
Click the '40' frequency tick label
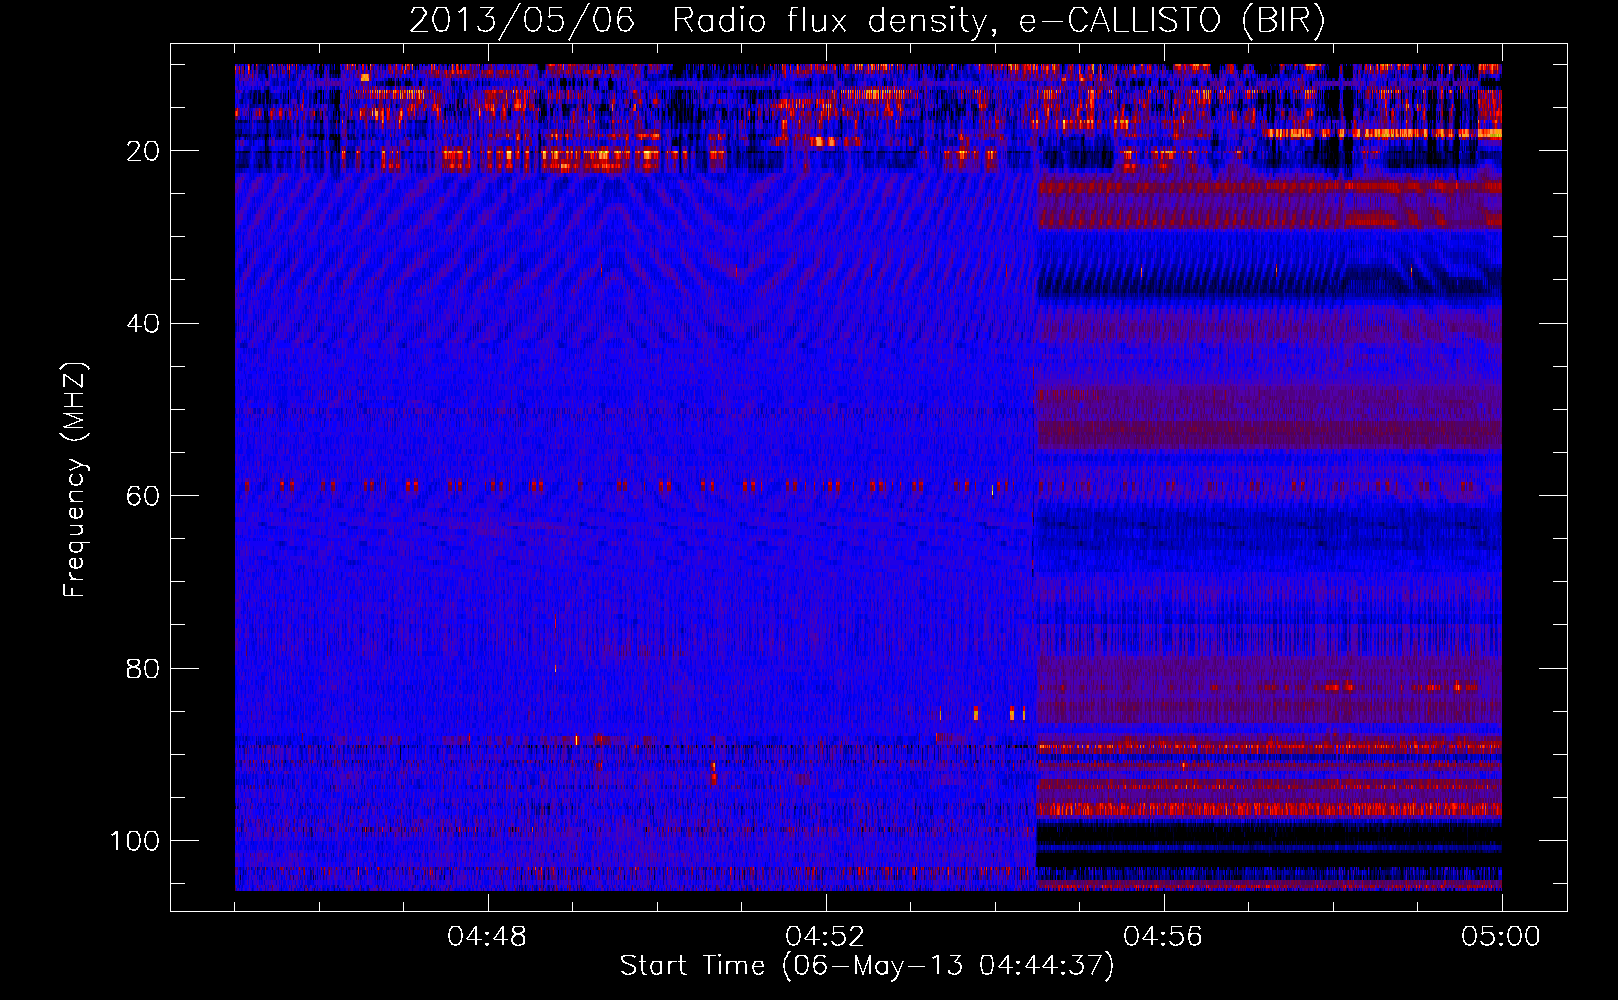coord(143,324)
